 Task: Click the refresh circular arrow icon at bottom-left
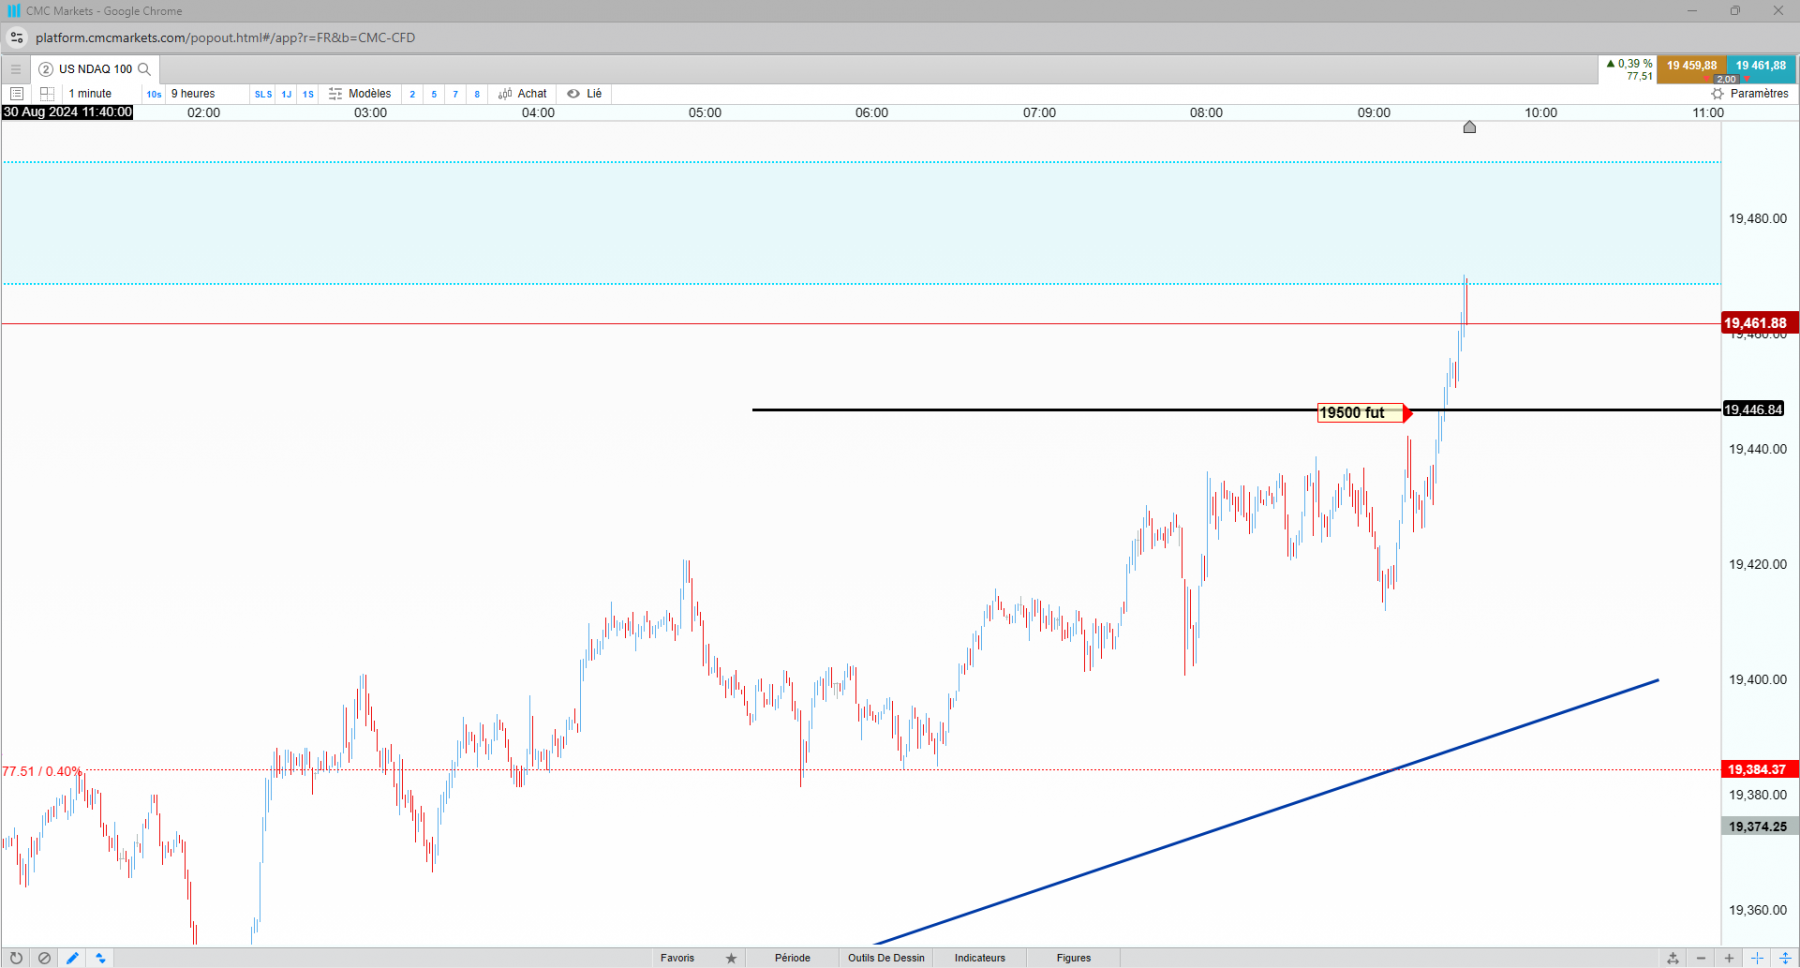16,958
